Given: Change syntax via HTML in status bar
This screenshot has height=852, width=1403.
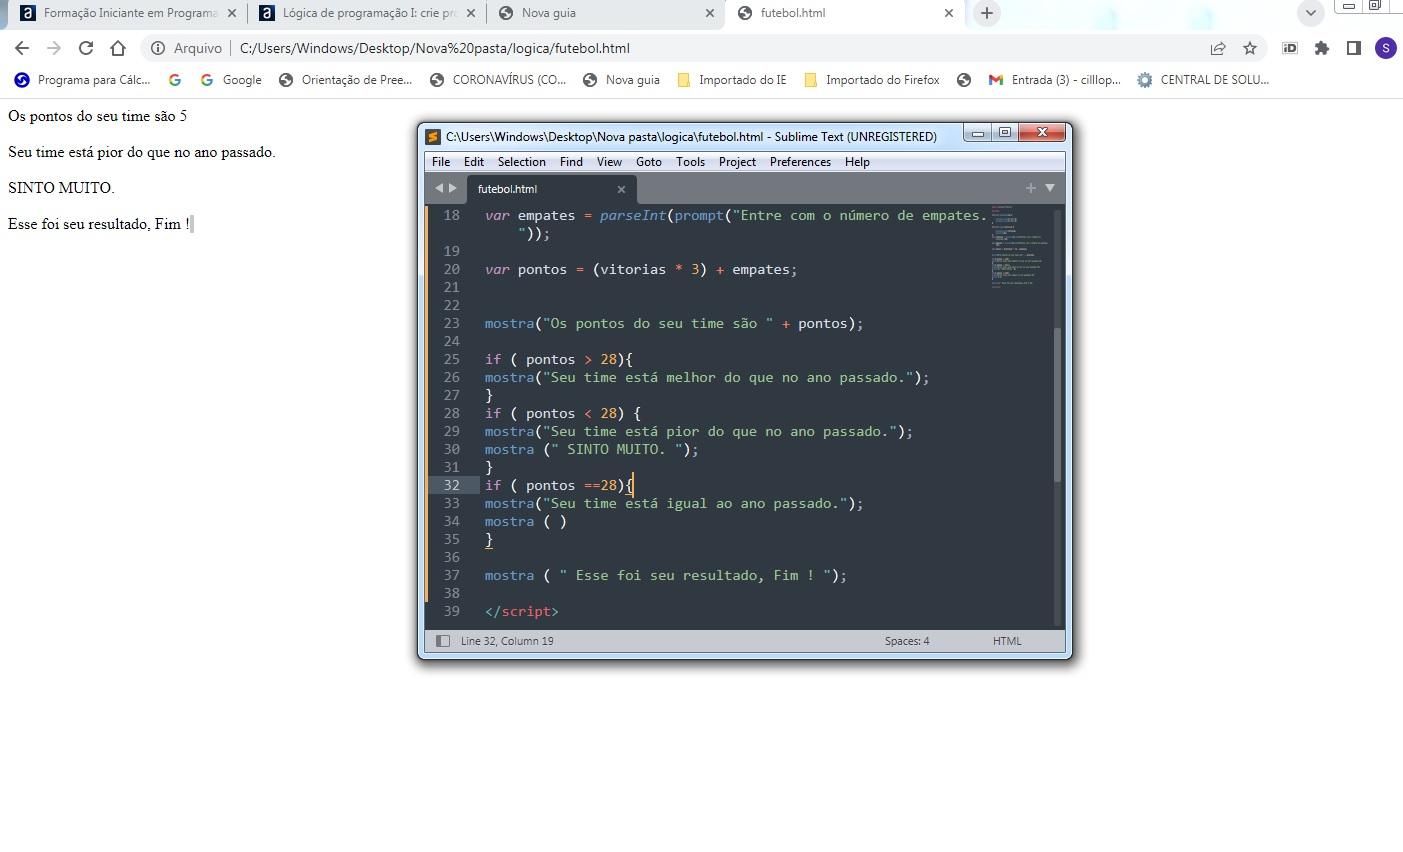Looking at the screenshot, I should [1007, 641].
